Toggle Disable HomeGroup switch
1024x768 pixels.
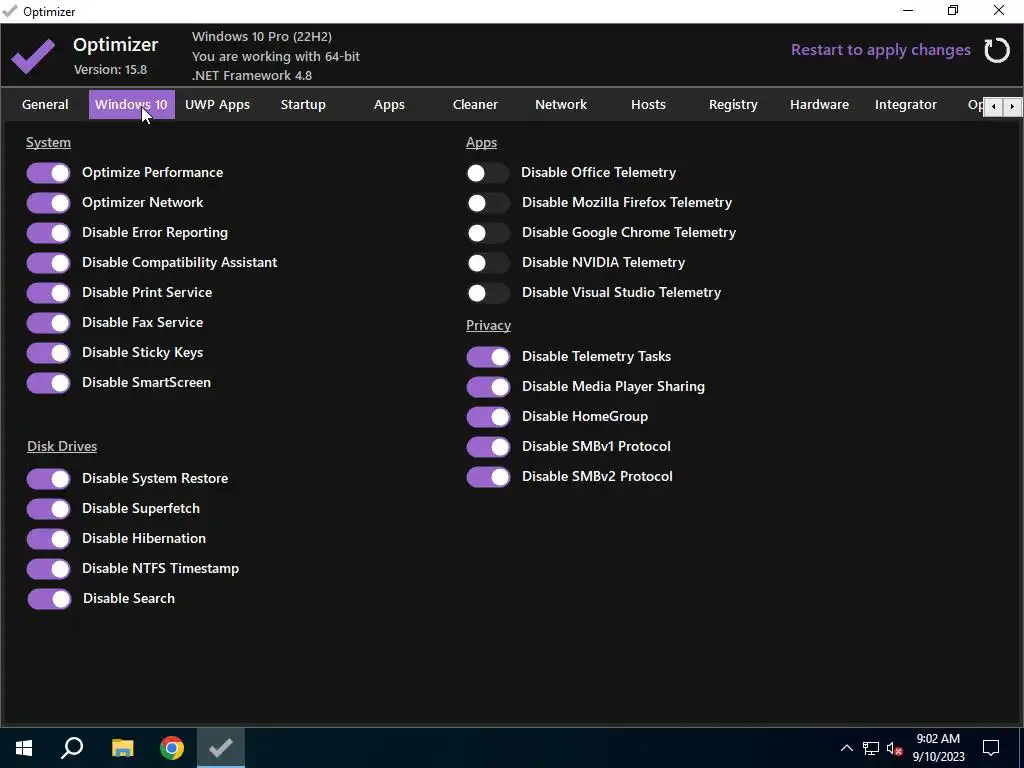click(x=488, y=417)
